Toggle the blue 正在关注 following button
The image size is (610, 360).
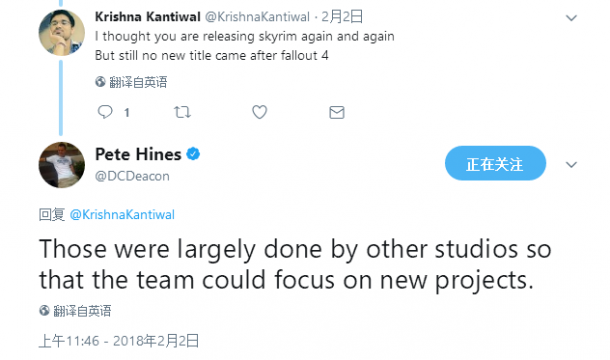click(x=495, y=163)
